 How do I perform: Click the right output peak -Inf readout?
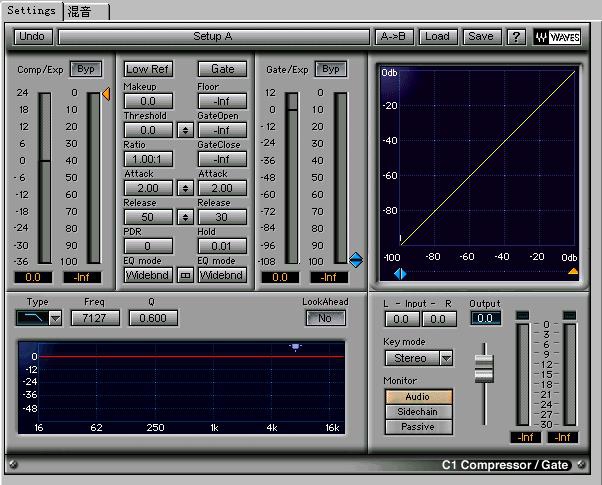tap(562, 437)
